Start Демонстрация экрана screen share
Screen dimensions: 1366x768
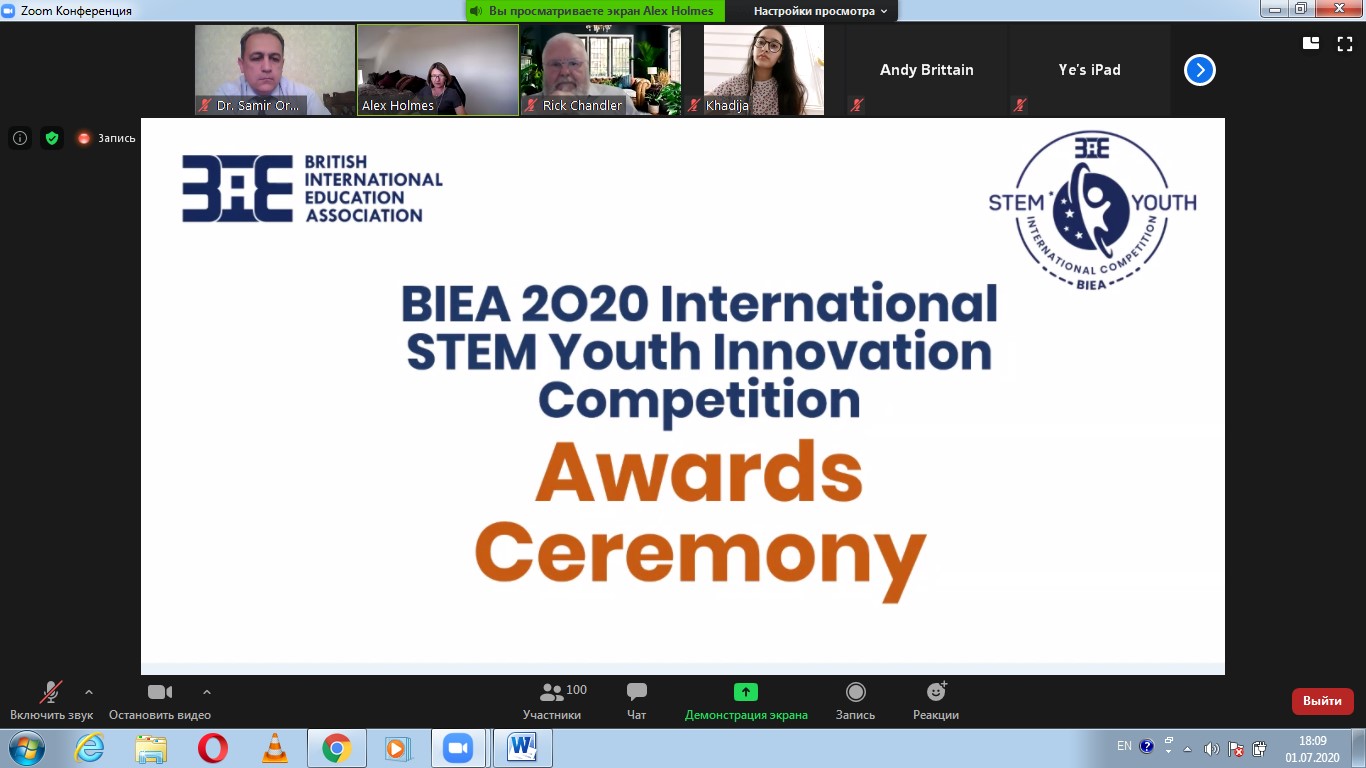pos(746,701)
